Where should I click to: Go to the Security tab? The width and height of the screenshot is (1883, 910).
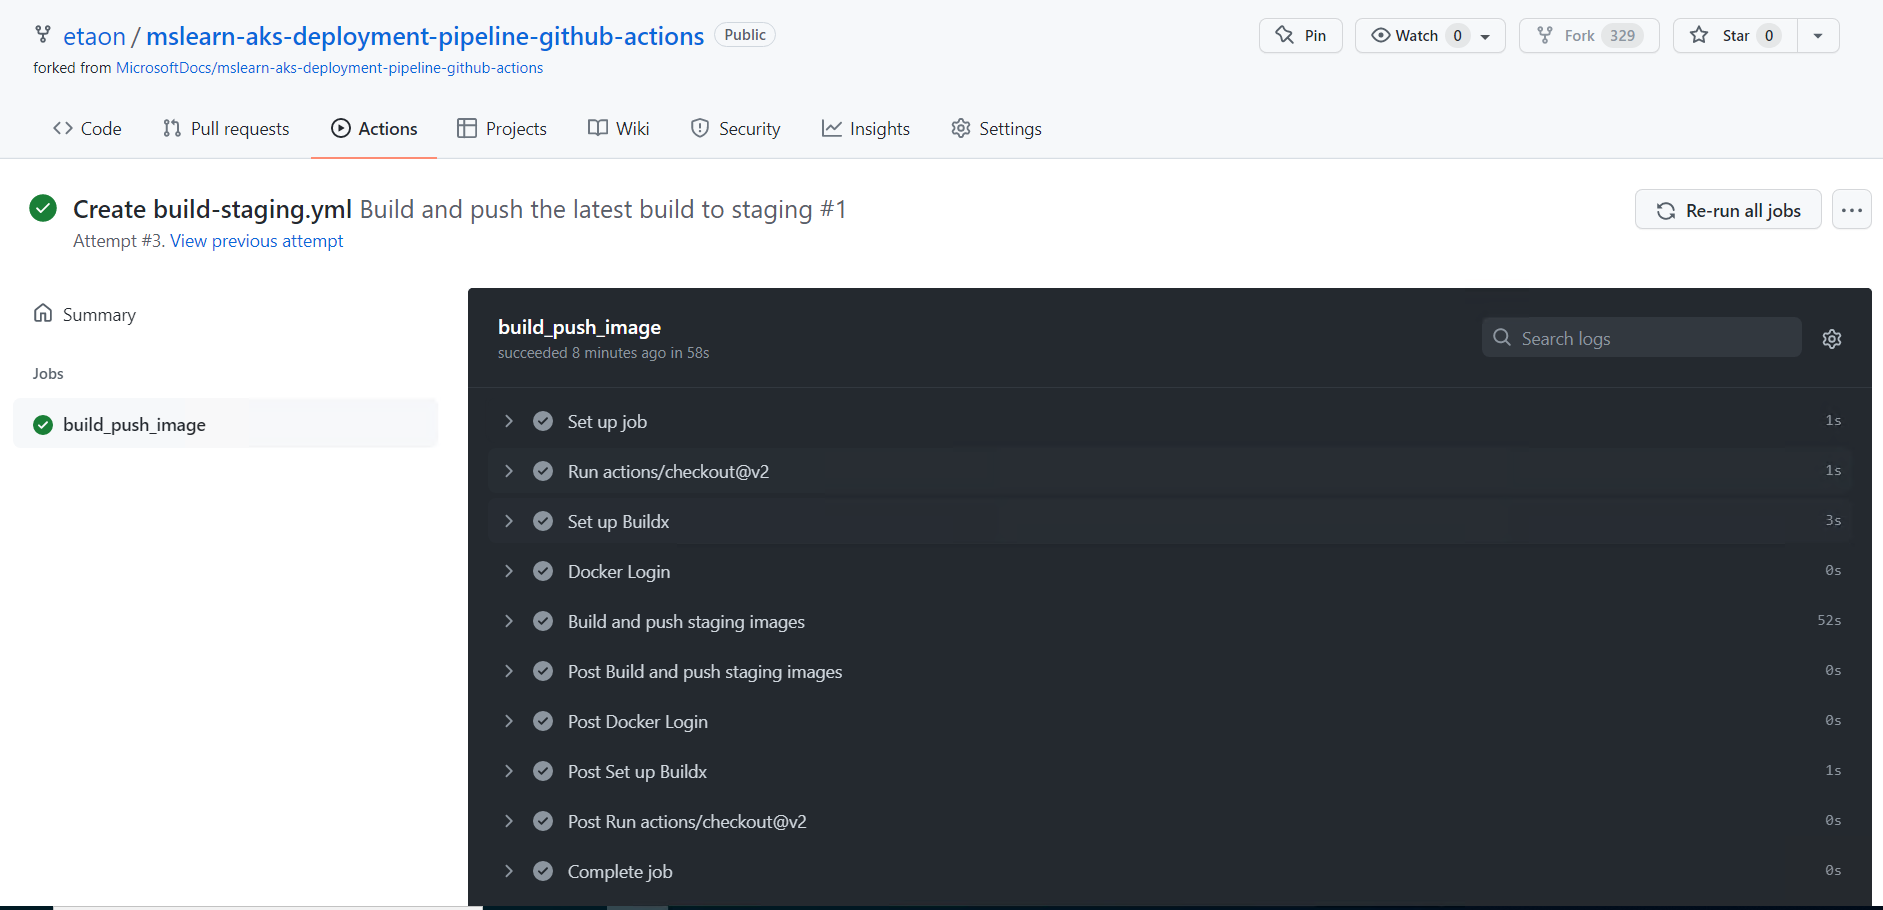coord(735,129)
